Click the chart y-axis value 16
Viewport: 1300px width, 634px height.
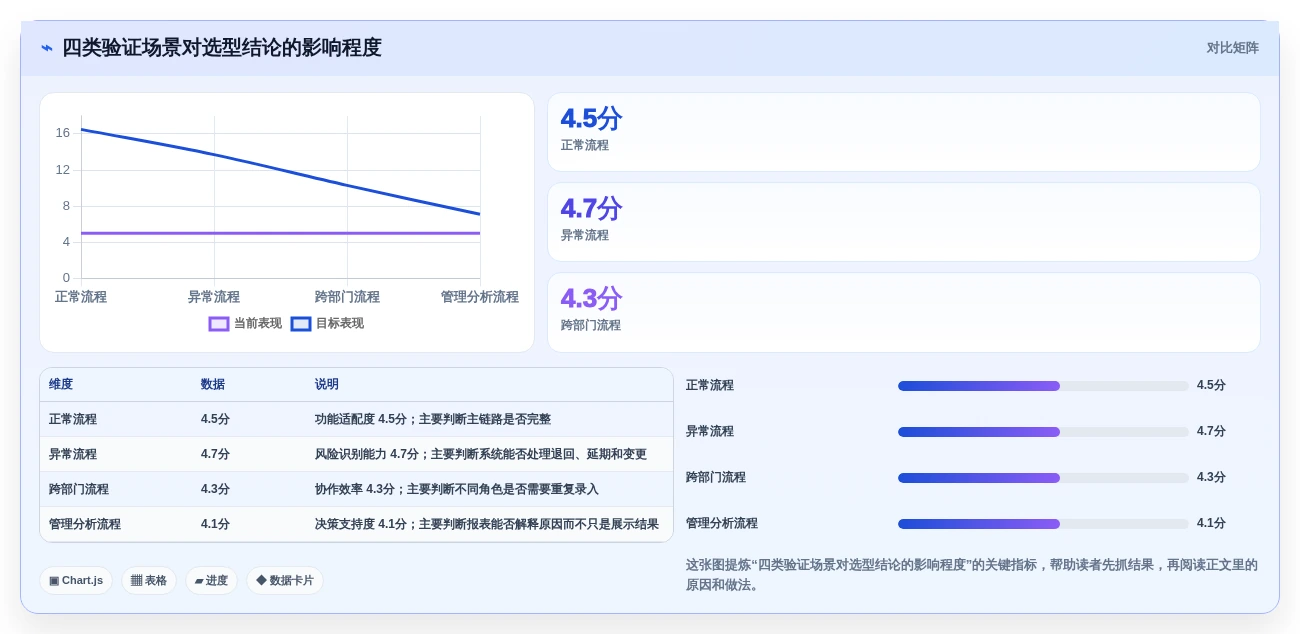[x=63, y=133]
